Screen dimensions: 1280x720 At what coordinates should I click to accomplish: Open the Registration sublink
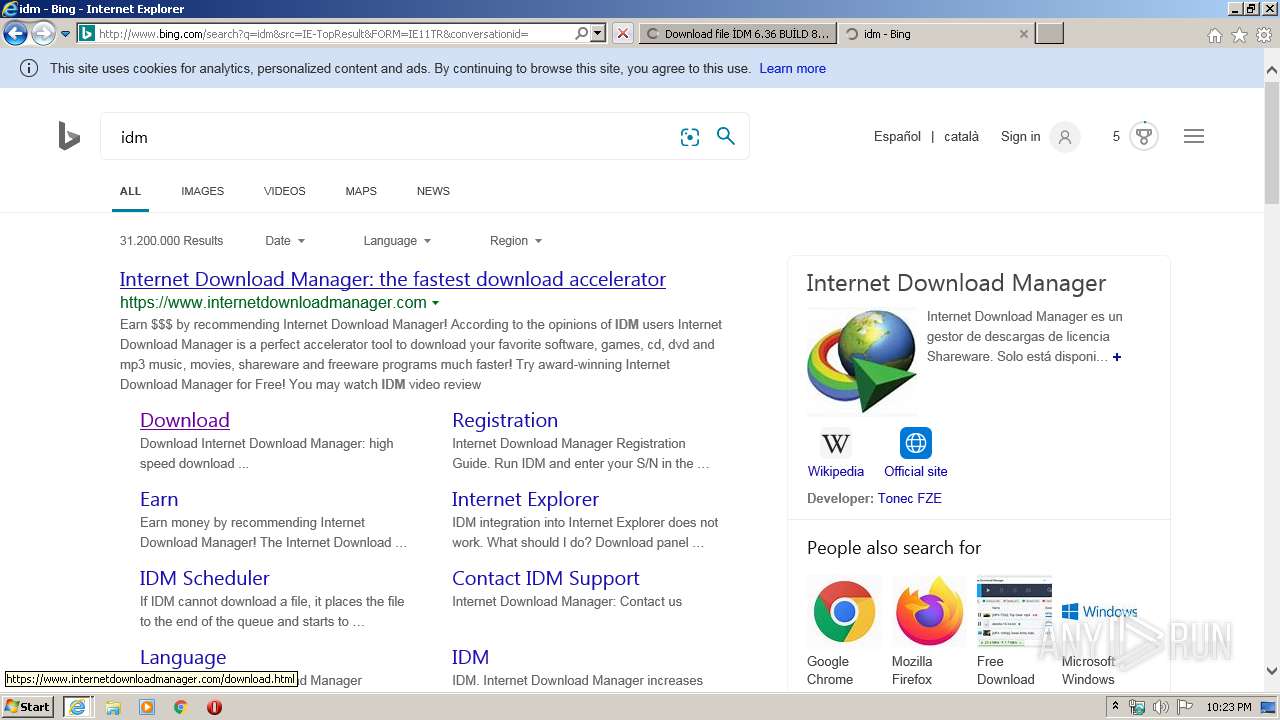505,420
